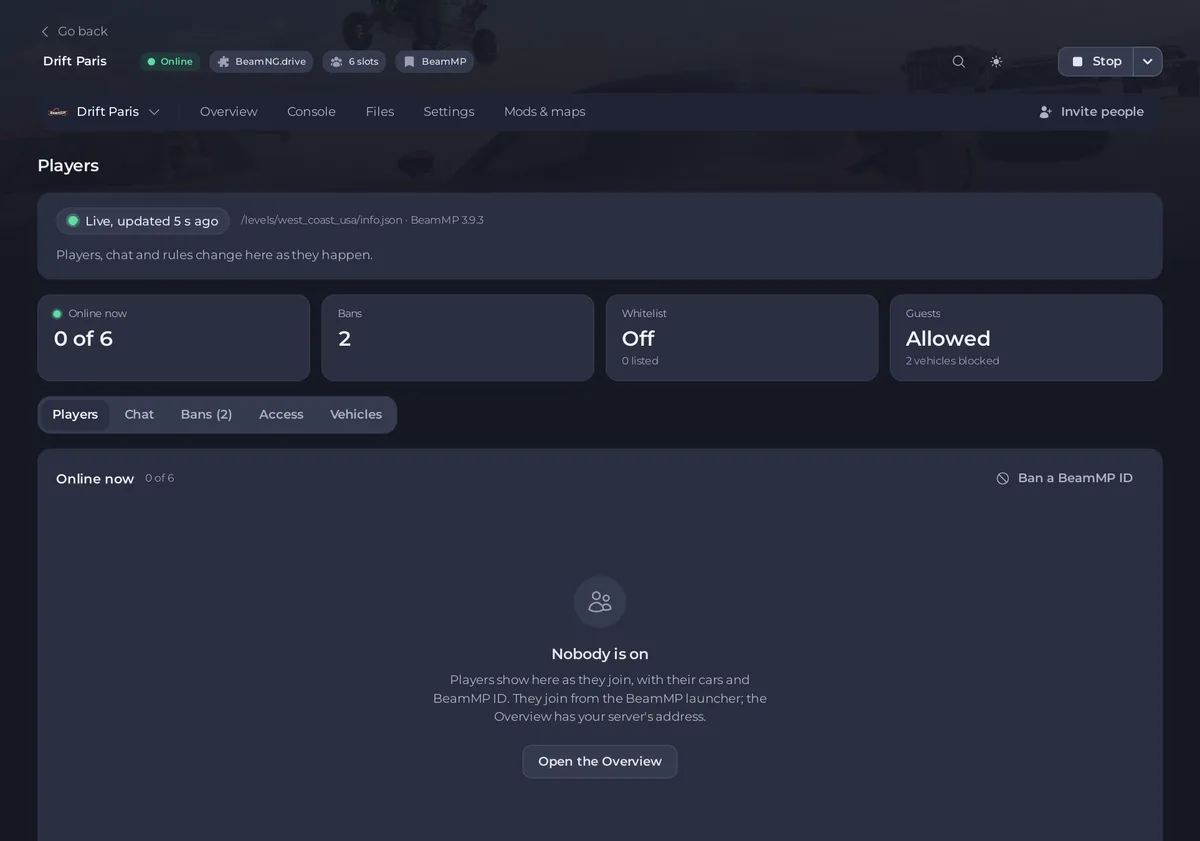Screen dimensions: 1200x841
Task: Open the Console nav tab
Action: tap(311, 112)
